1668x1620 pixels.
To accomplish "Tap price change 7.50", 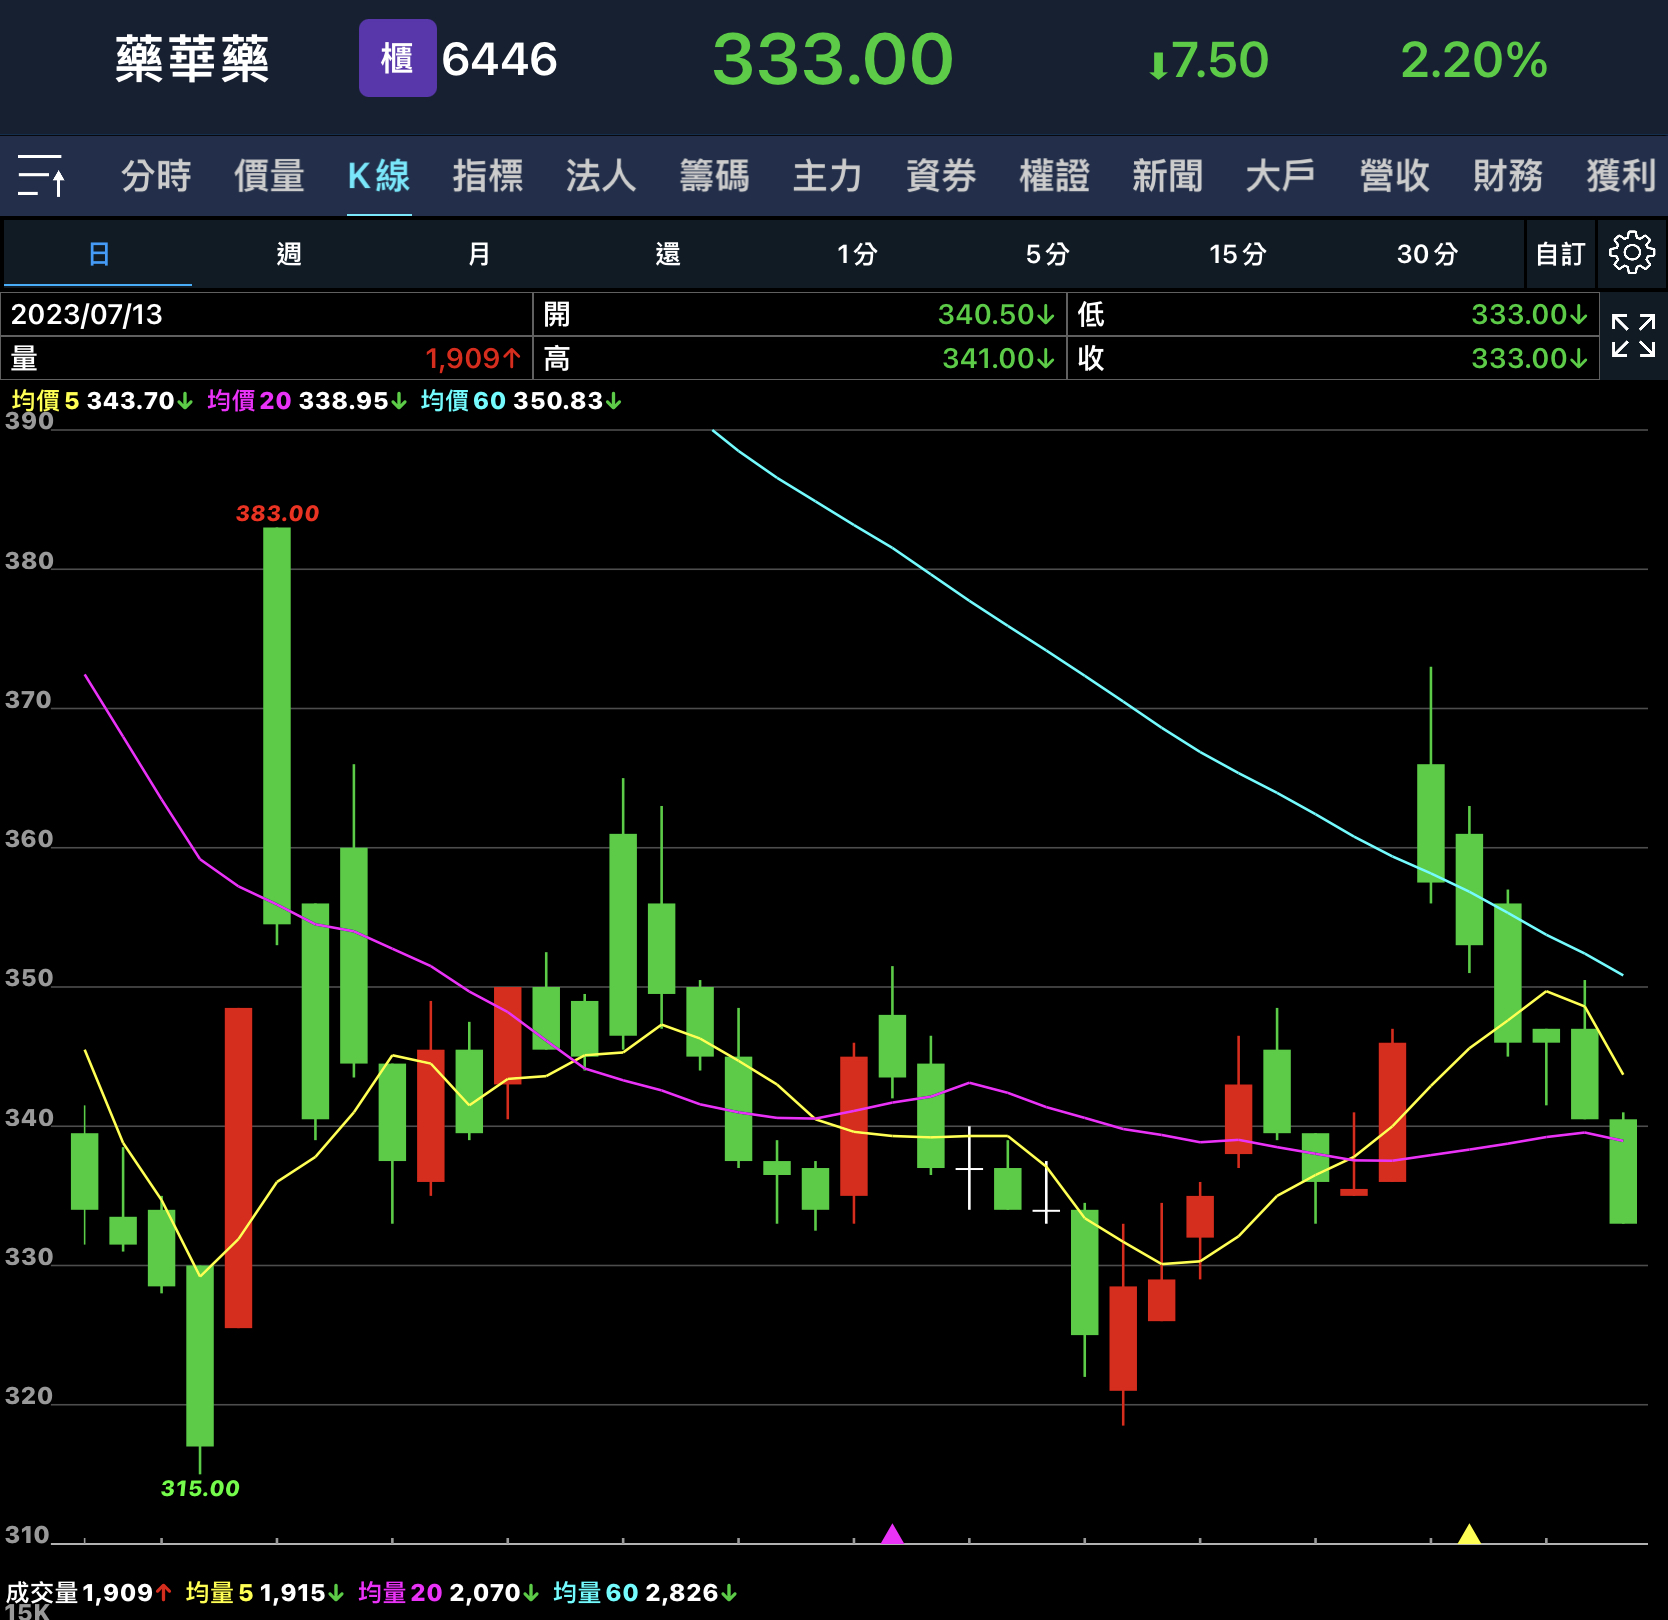I will point(1208,60).
